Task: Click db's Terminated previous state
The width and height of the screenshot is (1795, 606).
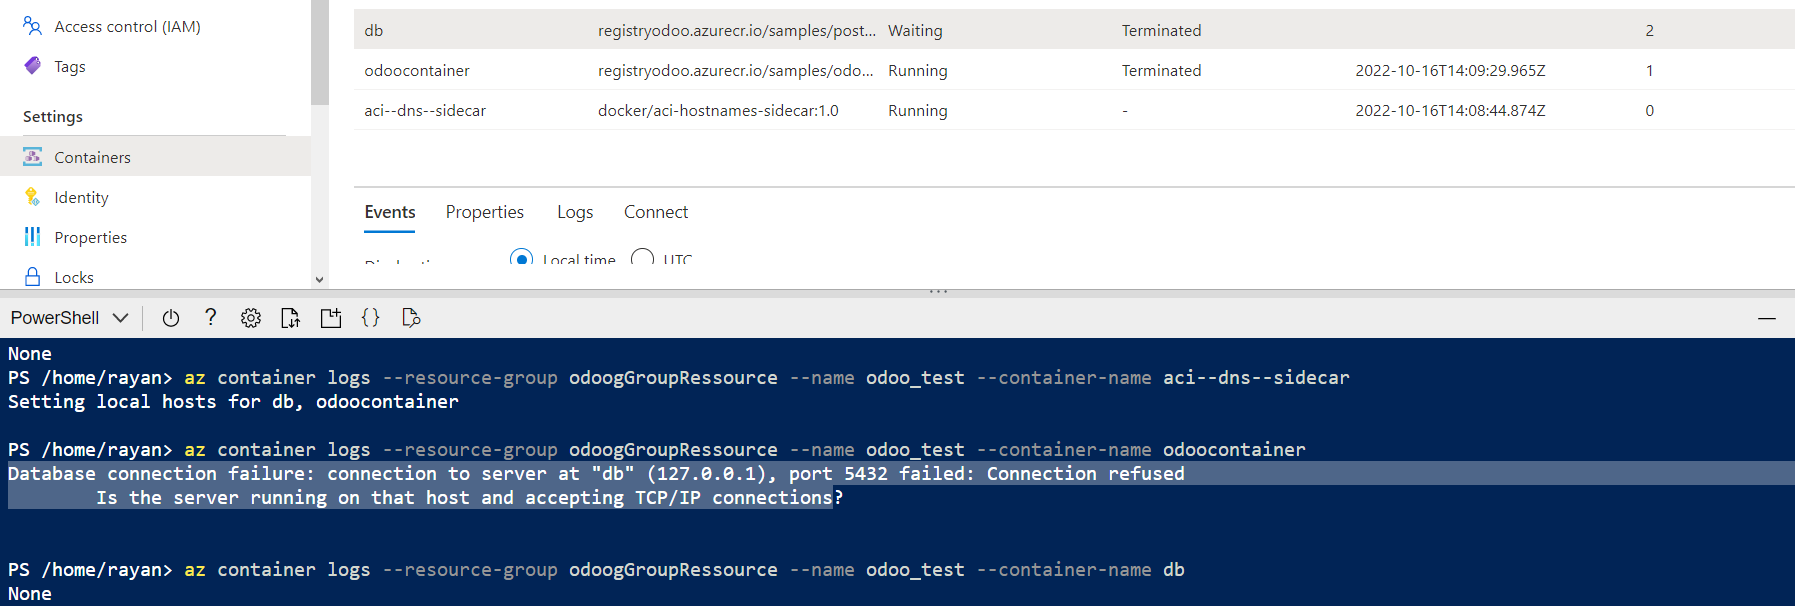Action: 1161,30
